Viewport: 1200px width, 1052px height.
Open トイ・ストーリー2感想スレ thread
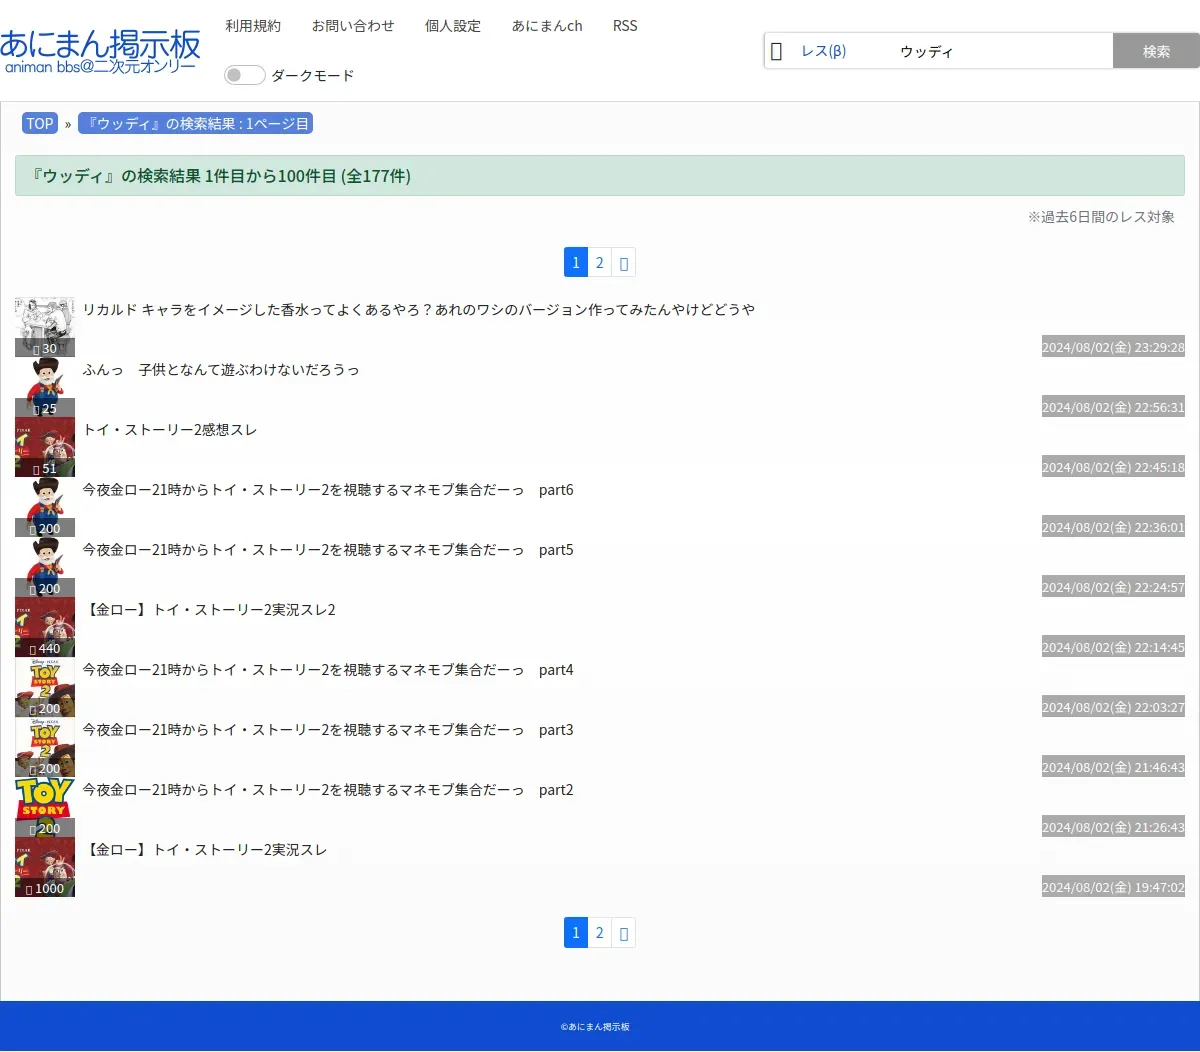click(170, 430)
